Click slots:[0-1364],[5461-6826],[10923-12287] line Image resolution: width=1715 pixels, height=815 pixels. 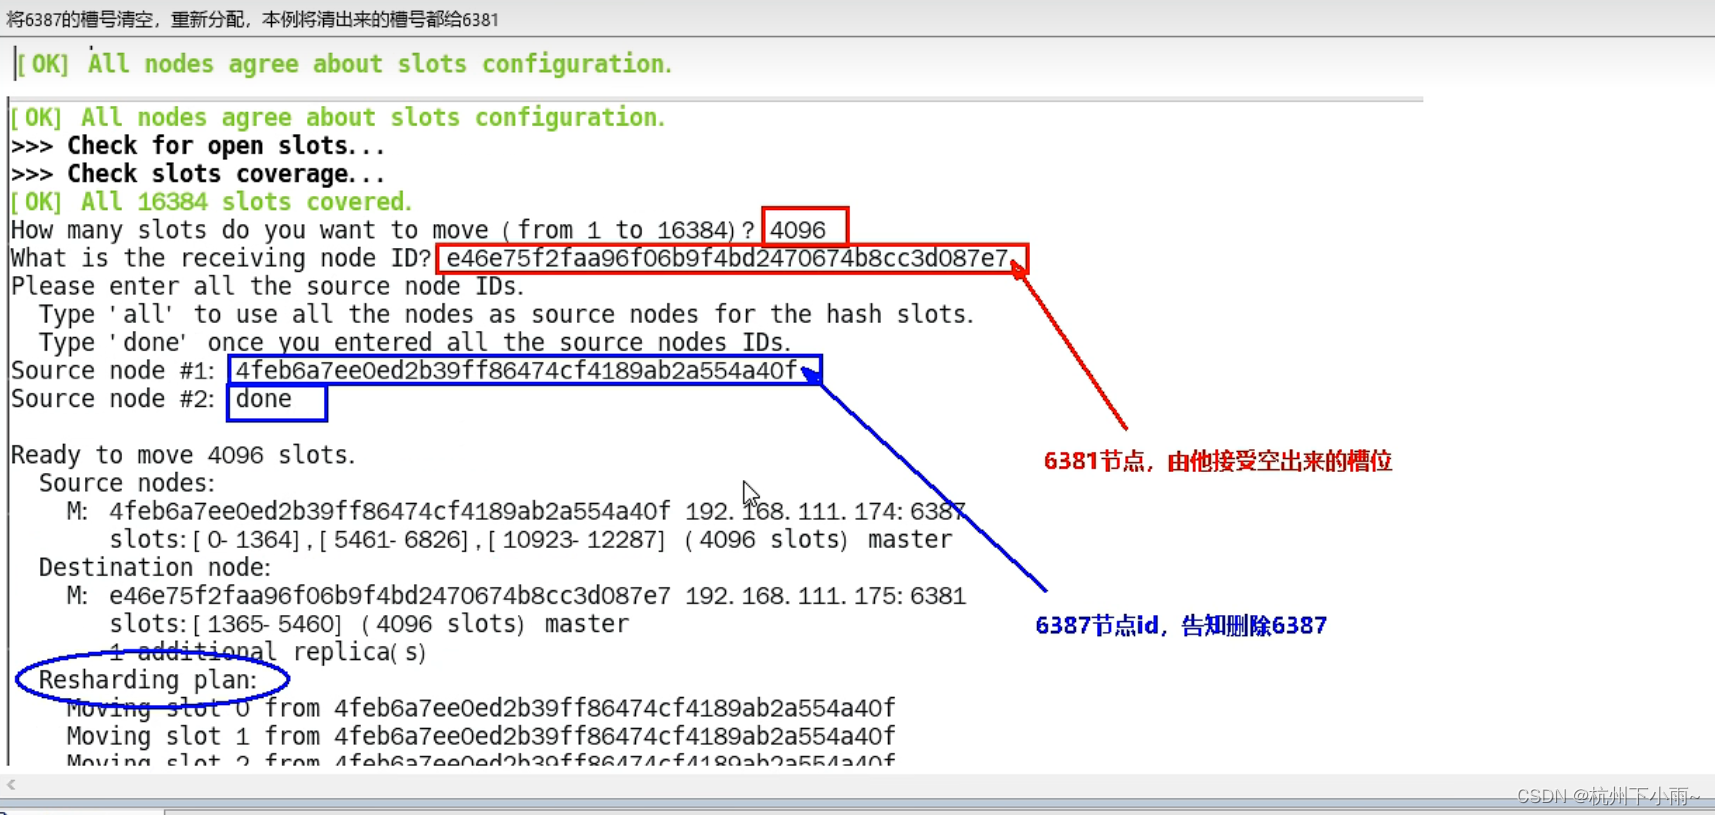[531, 540]
